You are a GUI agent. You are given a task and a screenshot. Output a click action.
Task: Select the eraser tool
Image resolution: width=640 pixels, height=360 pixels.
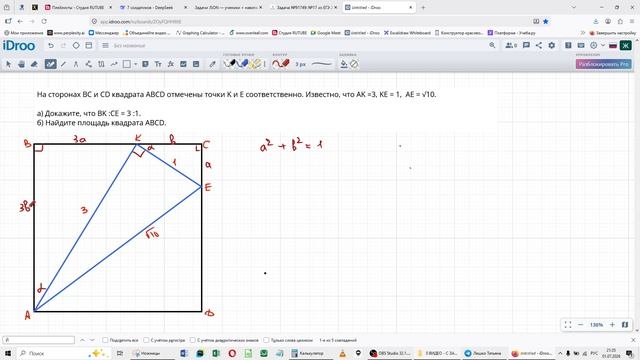click(34, 64)
